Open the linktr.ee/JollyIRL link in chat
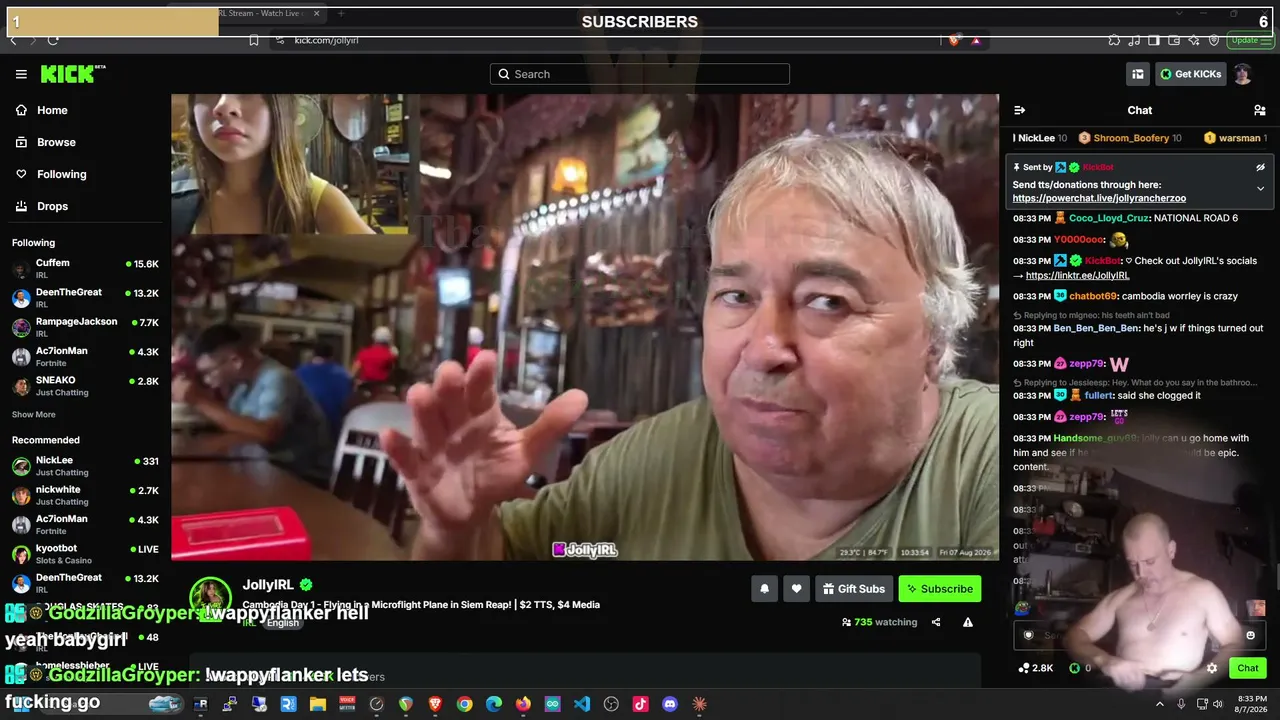 point(1077,275)
